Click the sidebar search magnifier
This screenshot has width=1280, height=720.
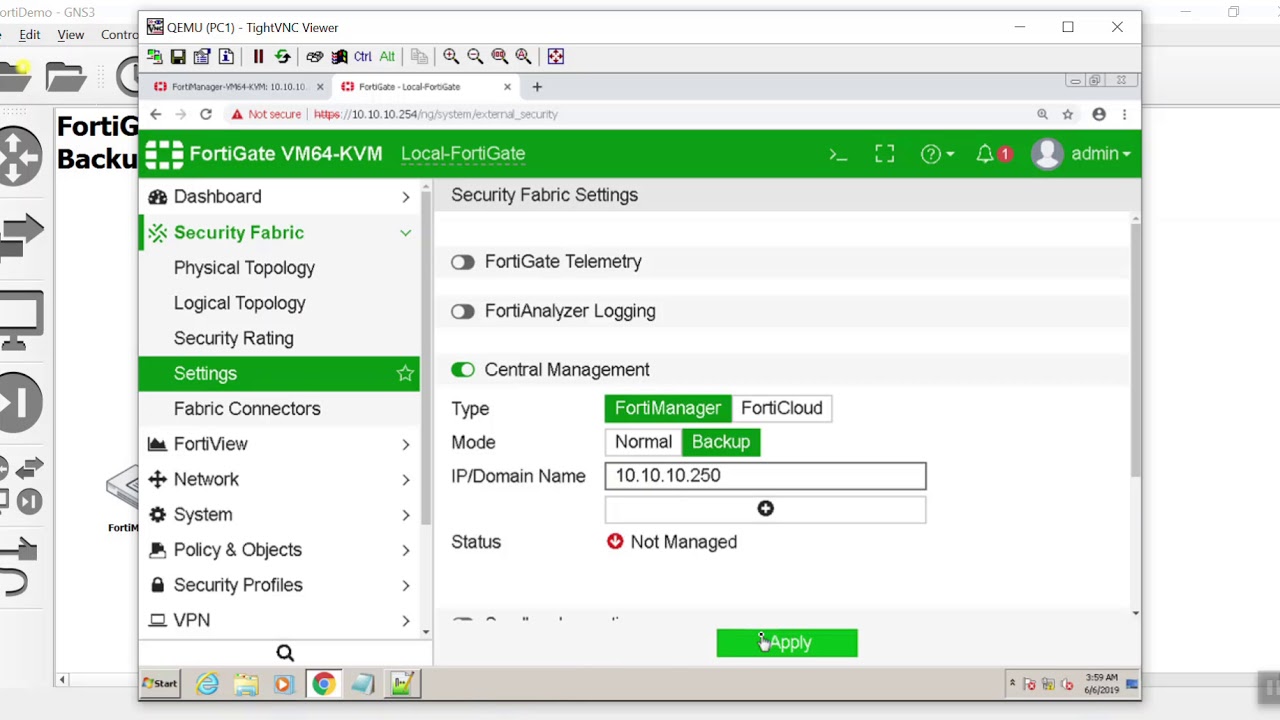[x=285, y=653]
